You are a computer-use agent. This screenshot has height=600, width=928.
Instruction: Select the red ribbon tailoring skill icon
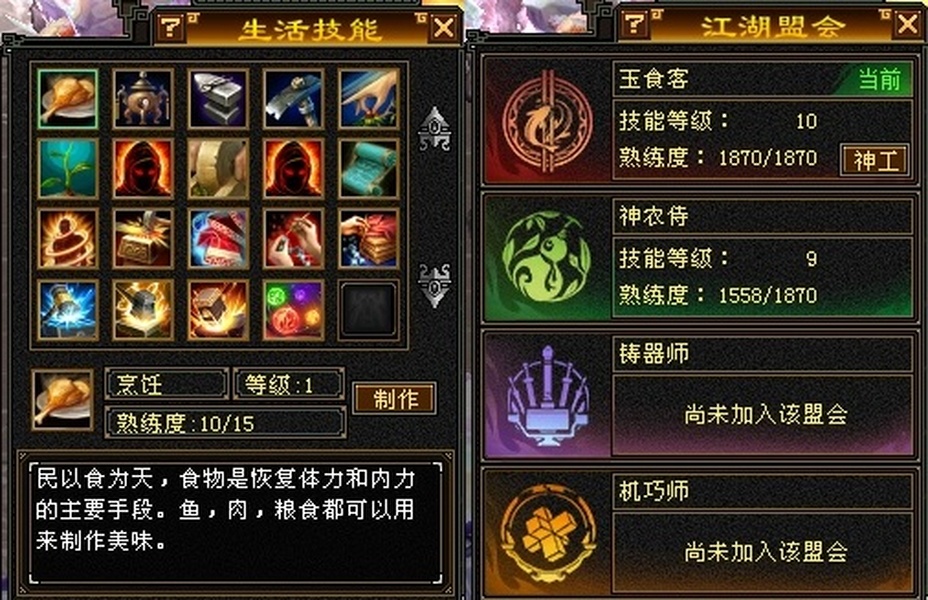(x=218, y=238)
